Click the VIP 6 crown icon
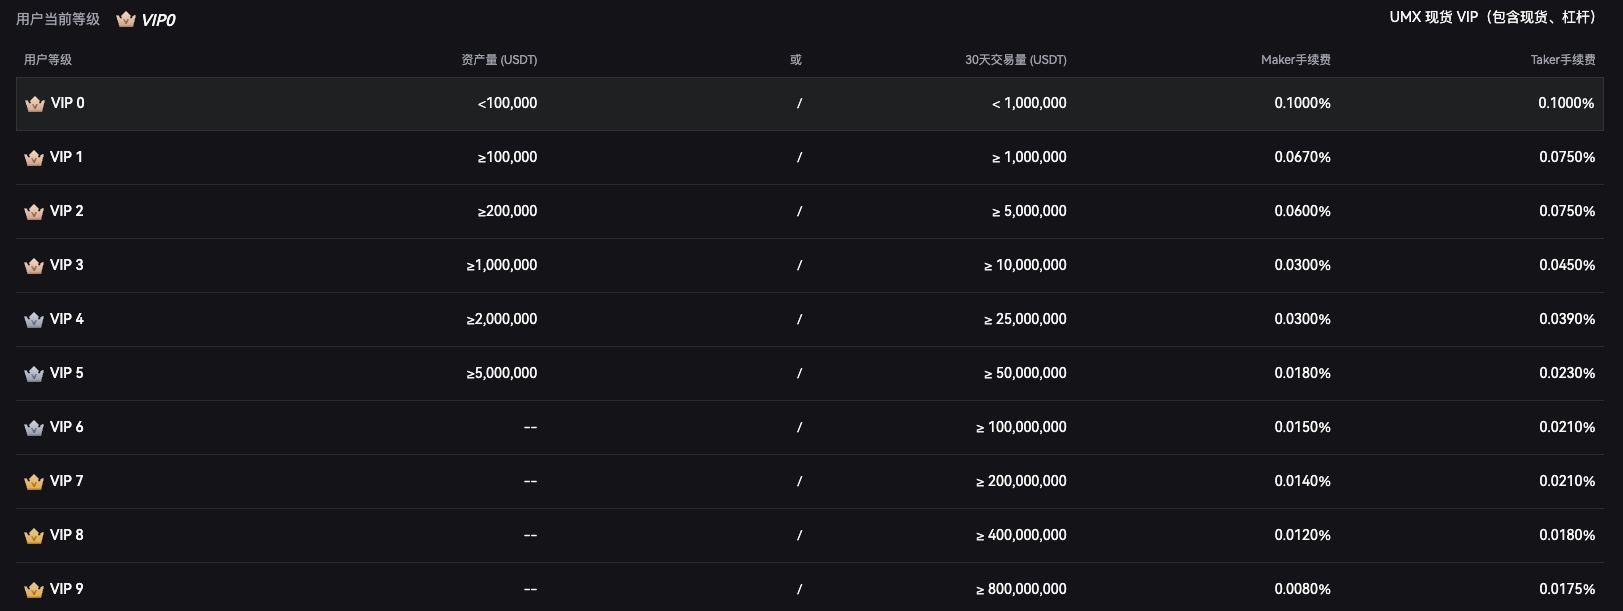This screenshot has height=611, width=1623. click(34, 428)
